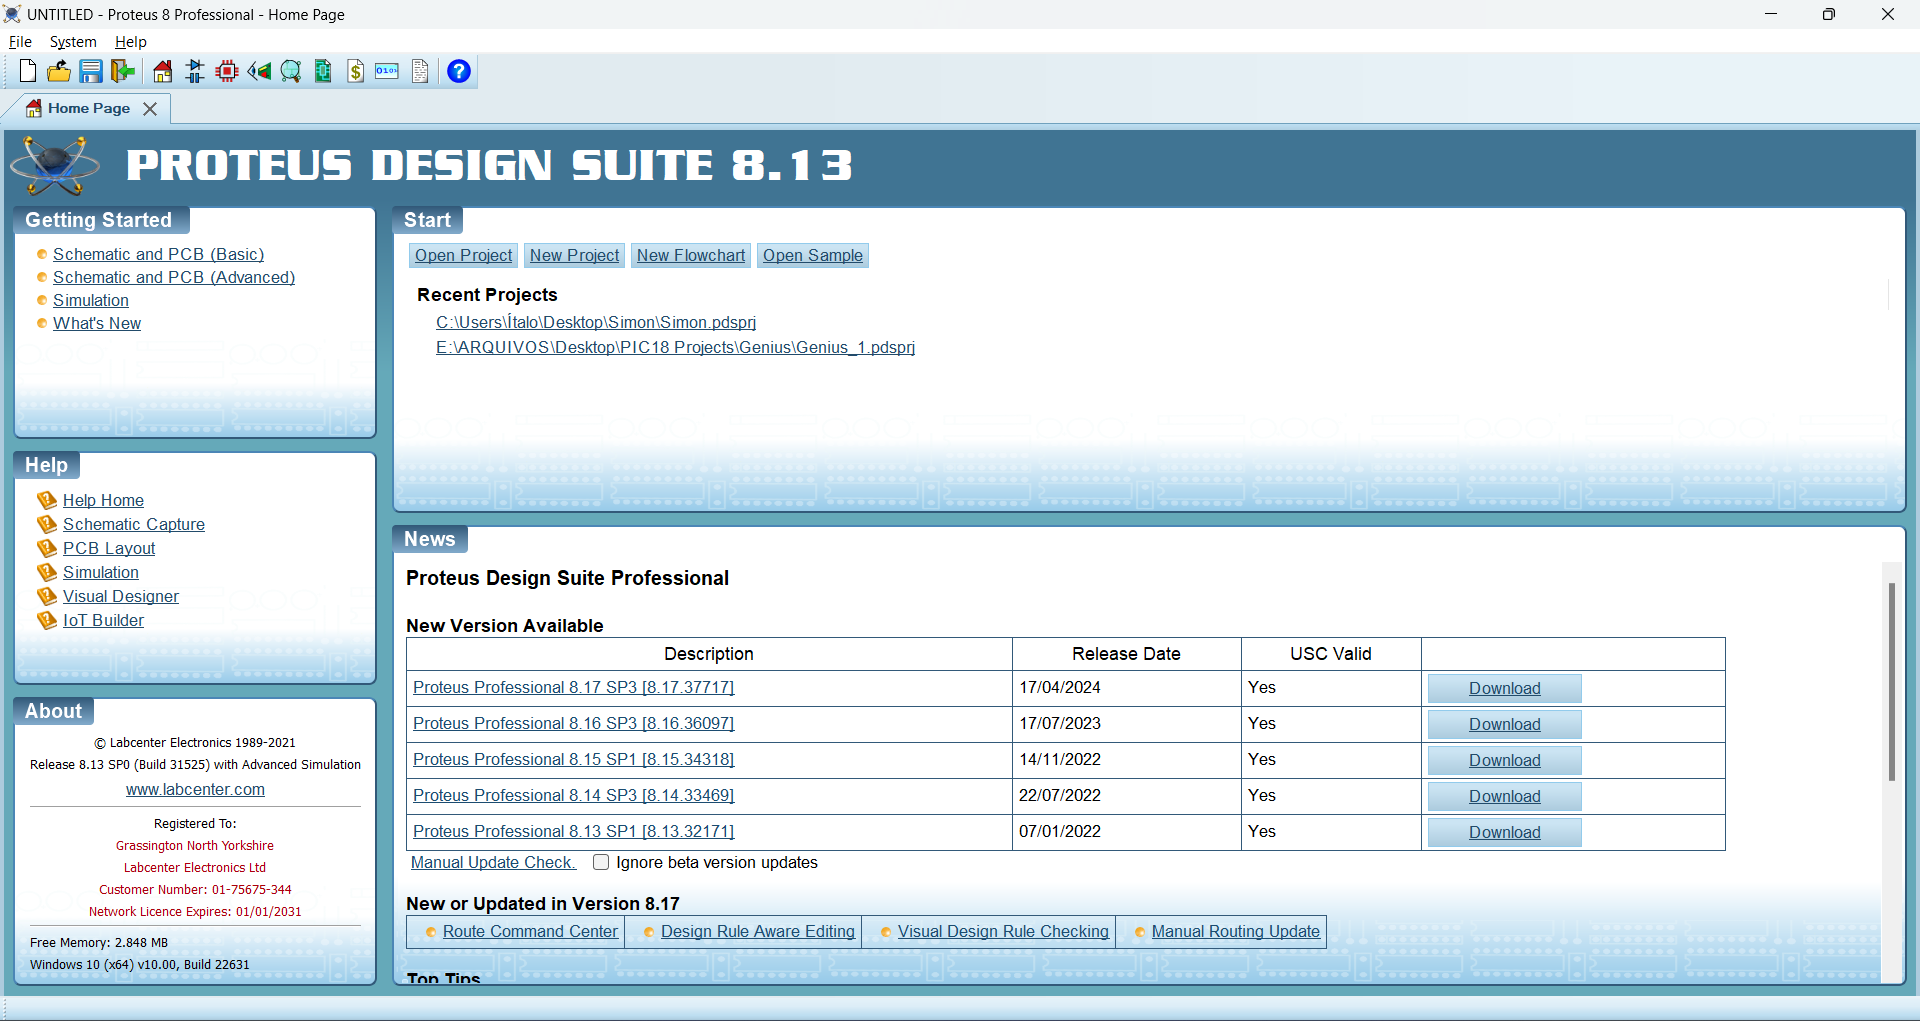The image size is (1920, 1021).
Task: Open Proteus Professional 8.16 SP3 link
Action: 574,723
